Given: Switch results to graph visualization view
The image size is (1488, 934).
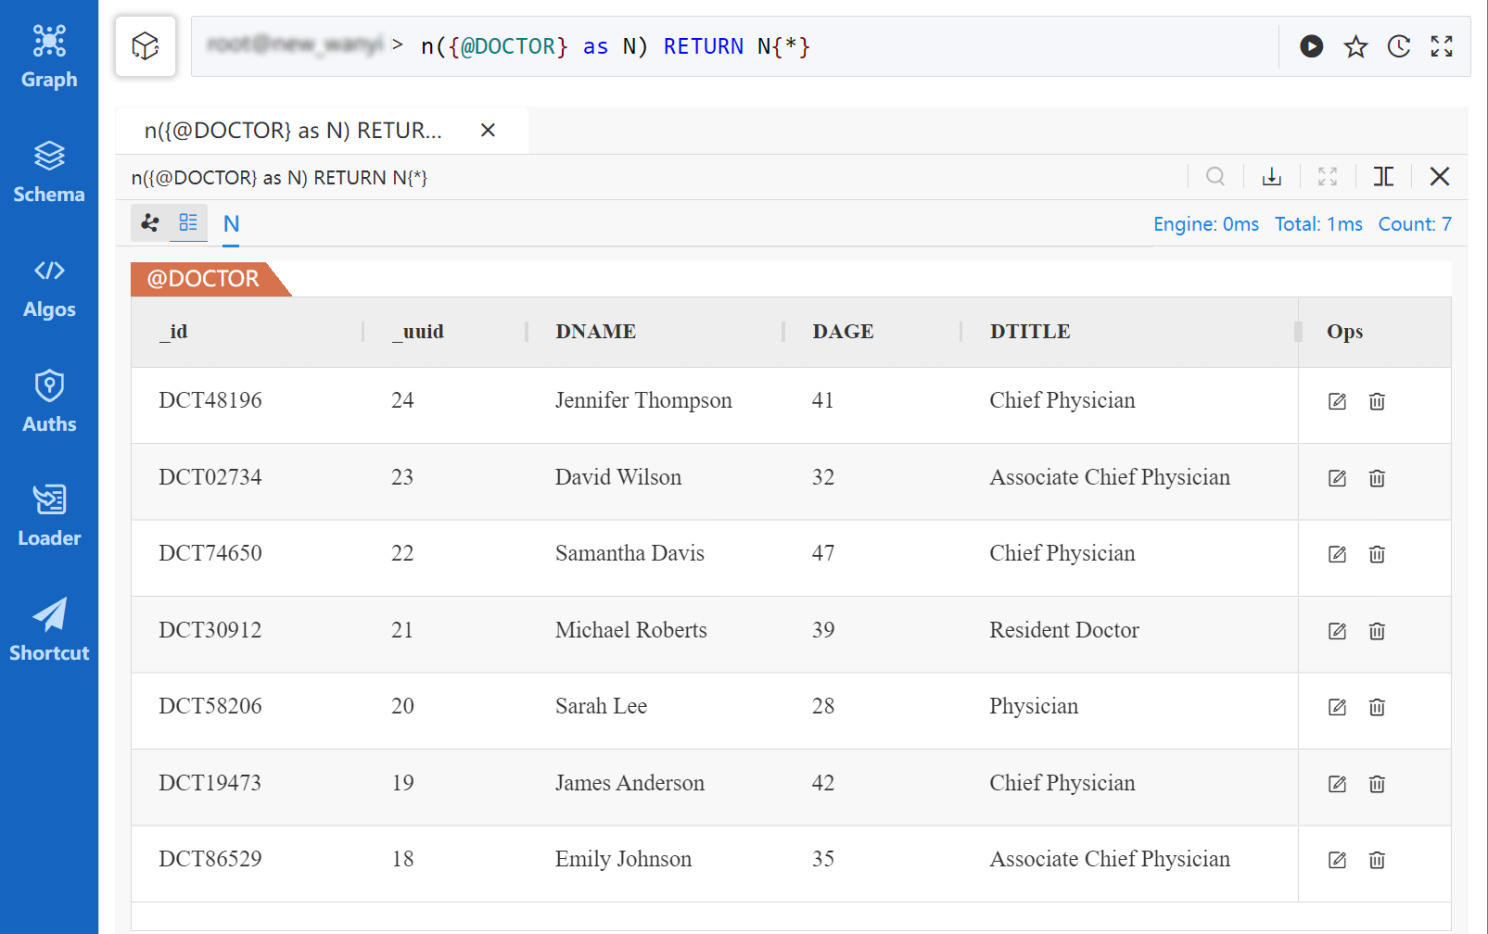Looking at the screenshot, I should (149, 223).
